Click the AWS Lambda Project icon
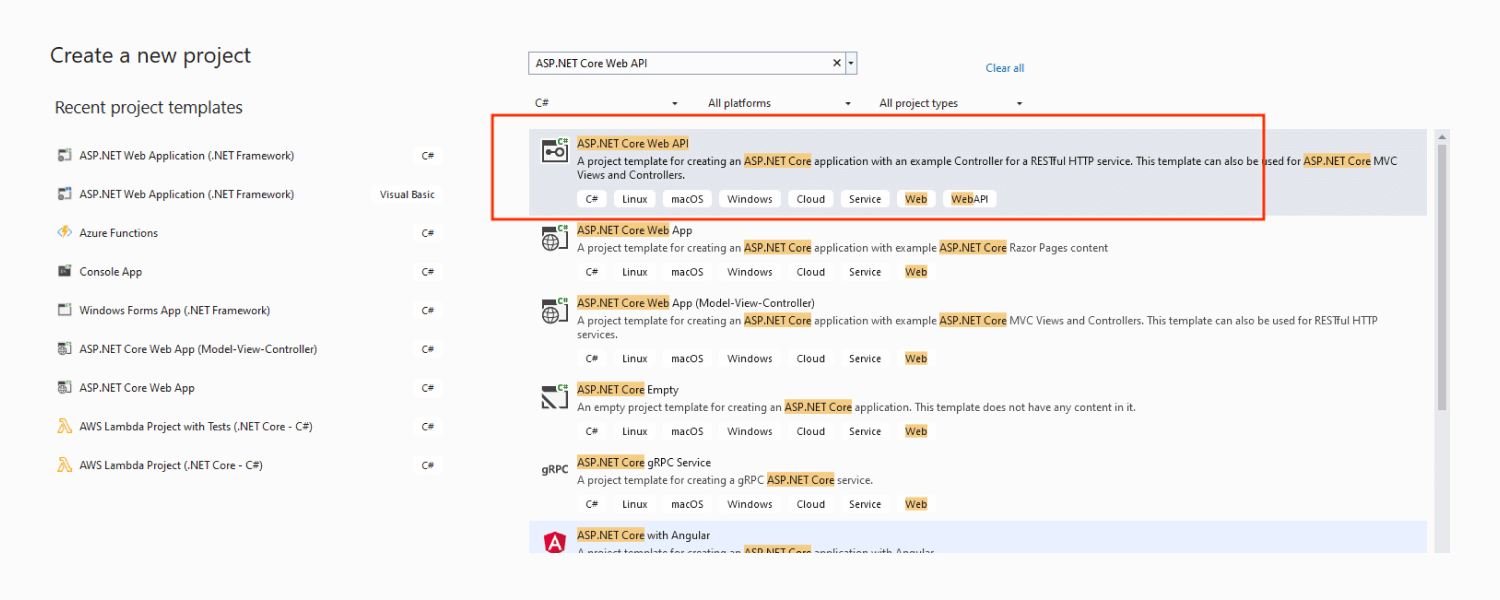The width and height of the screenshot is (1500, 600). pyautogui.click(x=64, y=465)
